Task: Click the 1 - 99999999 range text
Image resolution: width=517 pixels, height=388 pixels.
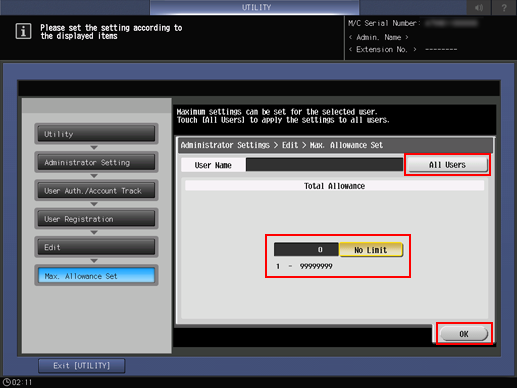Action: coord(304,266)
